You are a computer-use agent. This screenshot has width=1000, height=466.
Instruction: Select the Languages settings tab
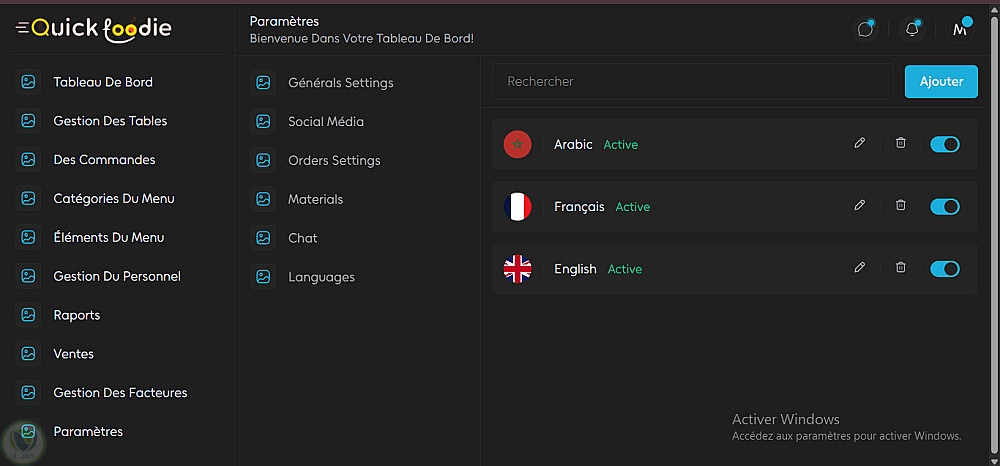[x=321, y=277]
